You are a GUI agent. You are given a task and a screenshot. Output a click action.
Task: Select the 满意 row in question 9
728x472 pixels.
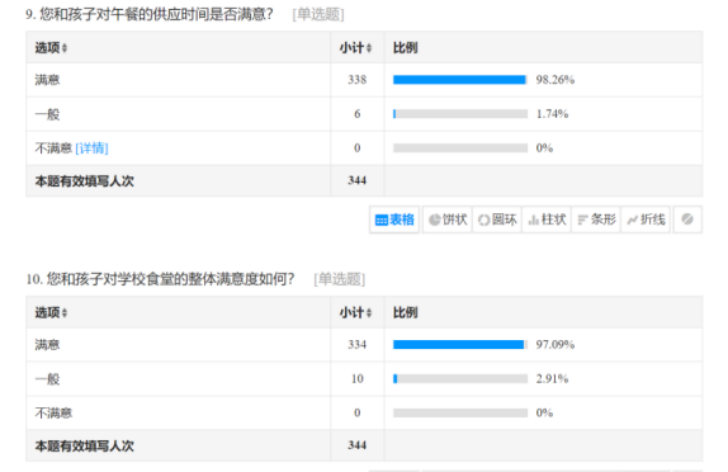coord(364,80)
